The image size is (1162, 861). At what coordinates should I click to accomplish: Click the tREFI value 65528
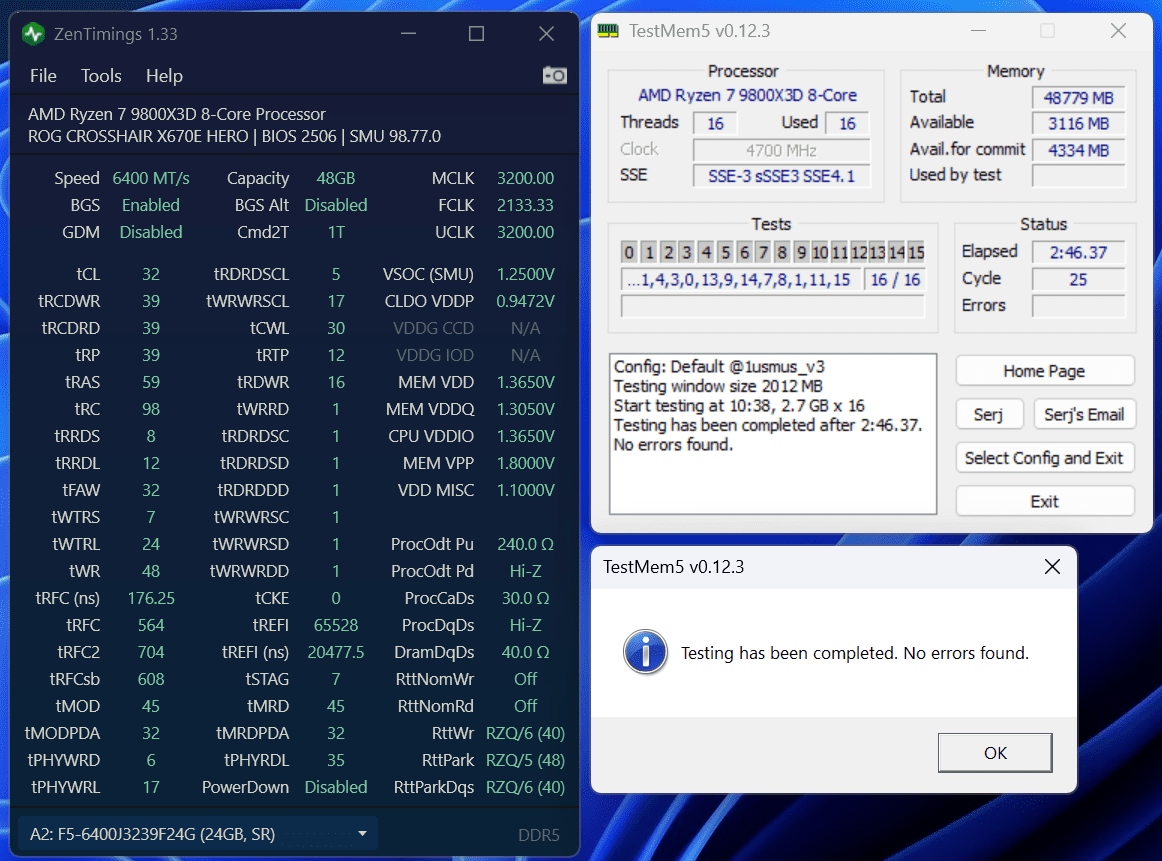point(336,625)
